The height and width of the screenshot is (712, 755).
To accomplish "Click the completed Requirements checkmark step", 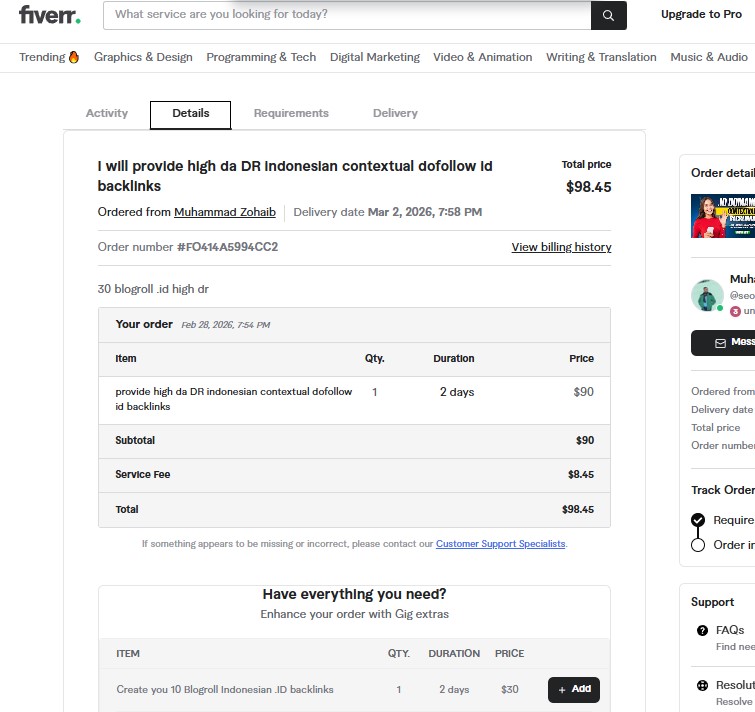I will [698, 520].
